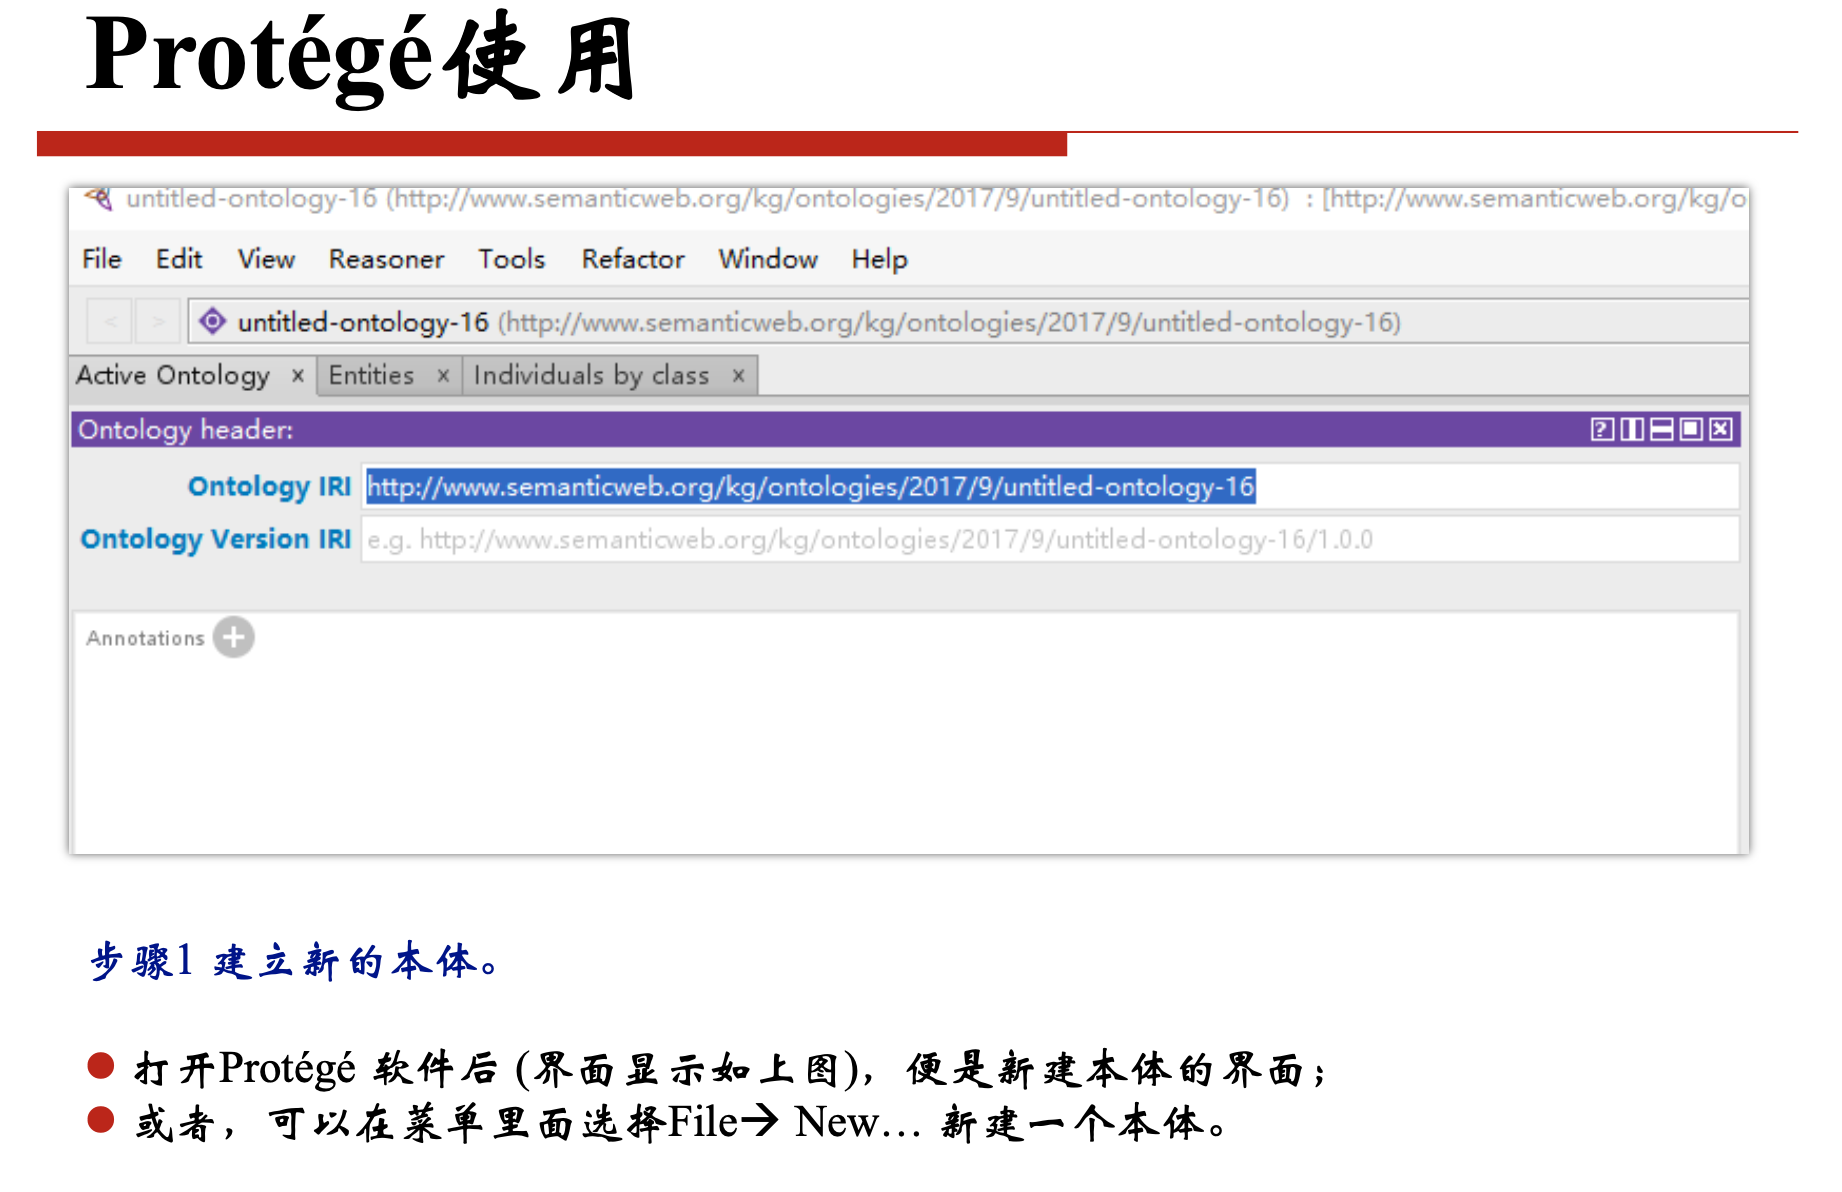Open panel help via the "?" icon
This screenshot has width=1842, height=1192.
[x=1603, y=430]
